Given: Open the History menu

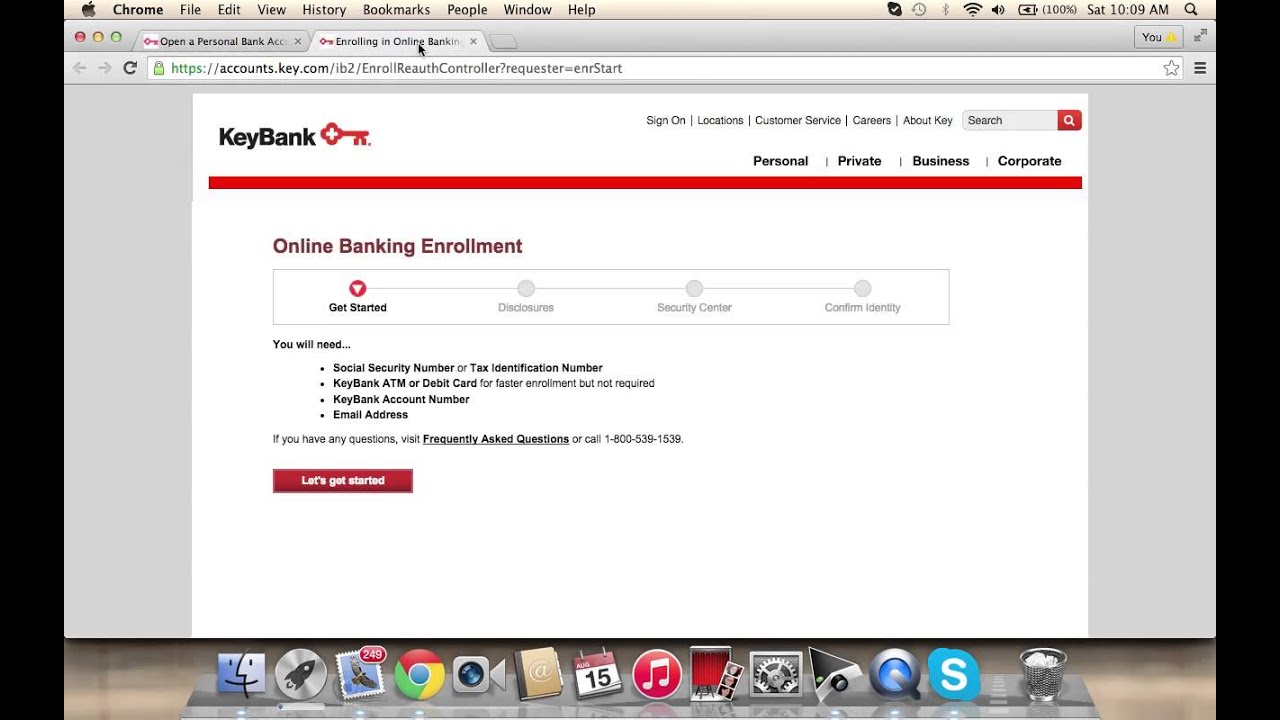Looking at the screenshot, I should click(324, 9).
